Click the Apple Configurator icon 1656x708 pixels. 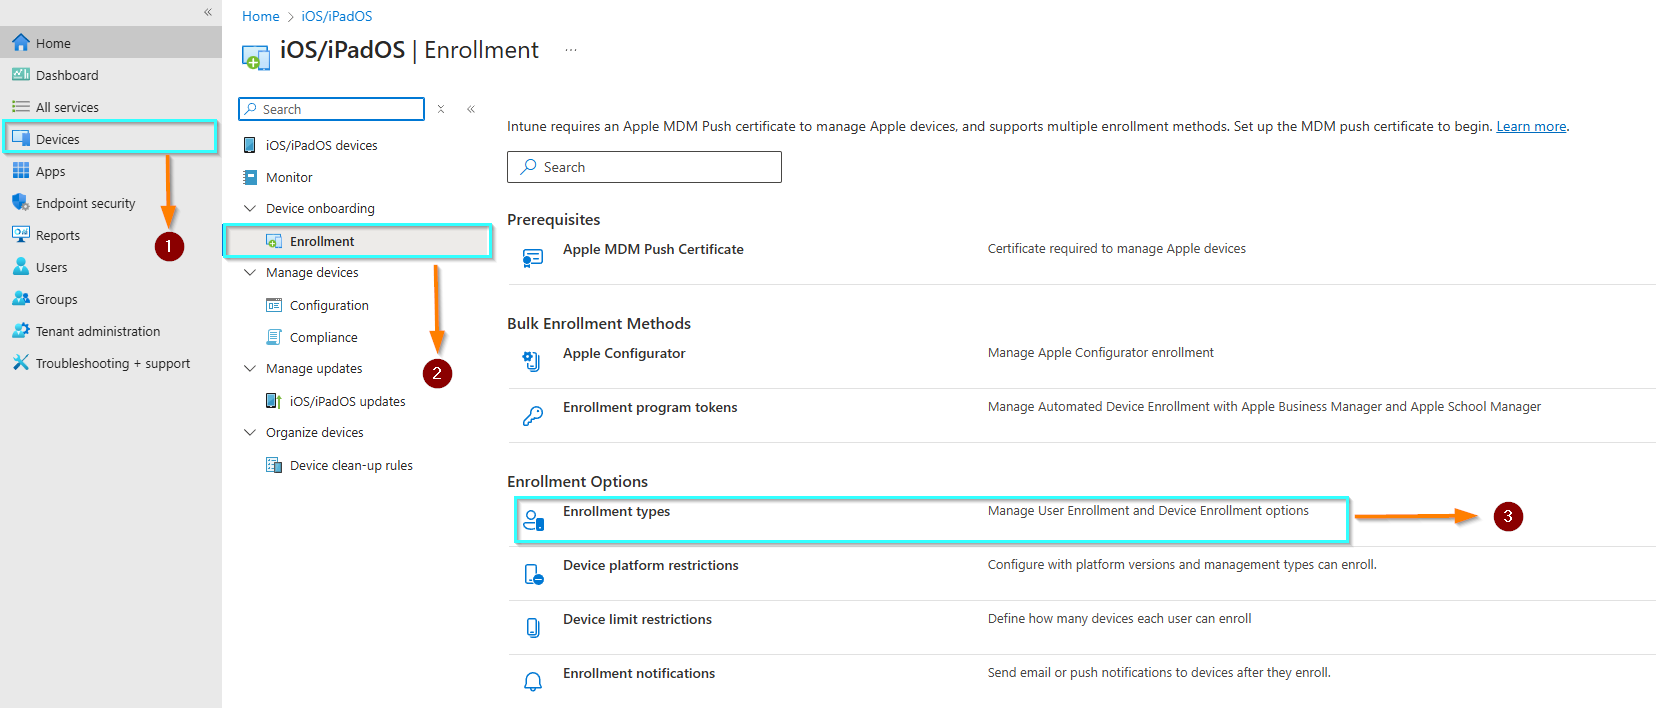pos(533,362)
